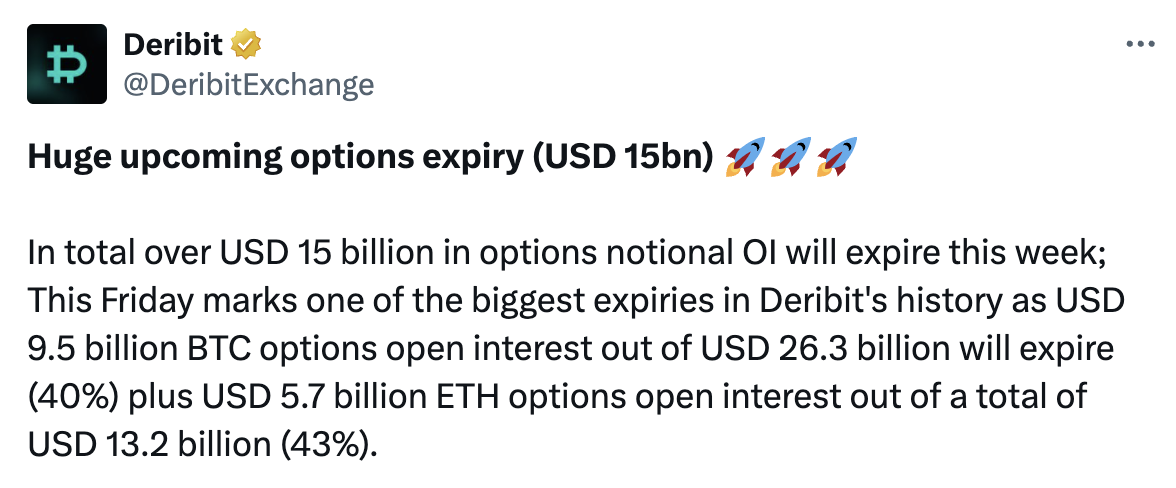Click the gold verified badge
Viewport: 1176px width, 488px height.
coord(246,44)
